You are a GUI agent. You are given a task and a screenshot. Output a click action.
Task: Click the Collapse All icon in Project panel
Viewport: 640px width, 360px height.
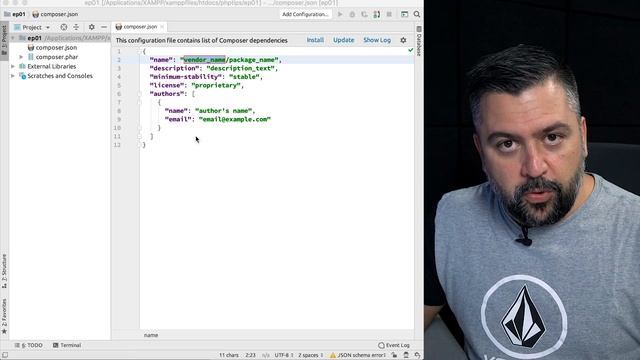tap(76, 27)
